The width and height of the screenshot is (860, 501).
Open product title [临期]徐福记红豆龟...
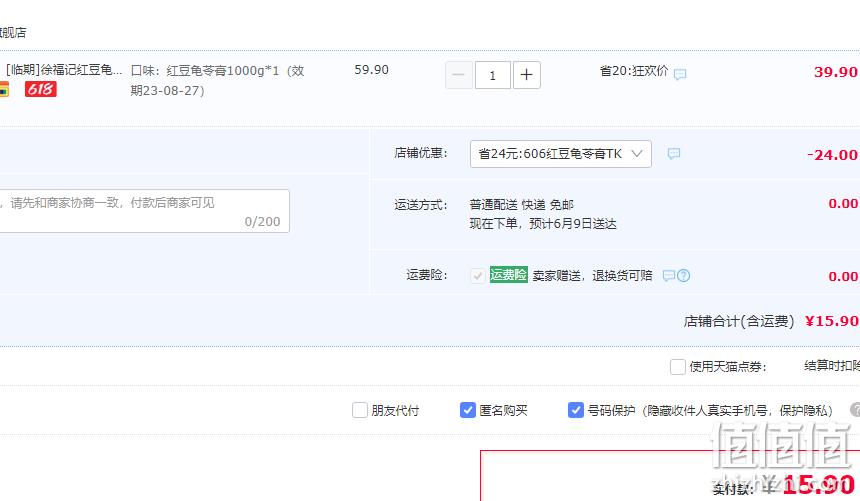64,70
